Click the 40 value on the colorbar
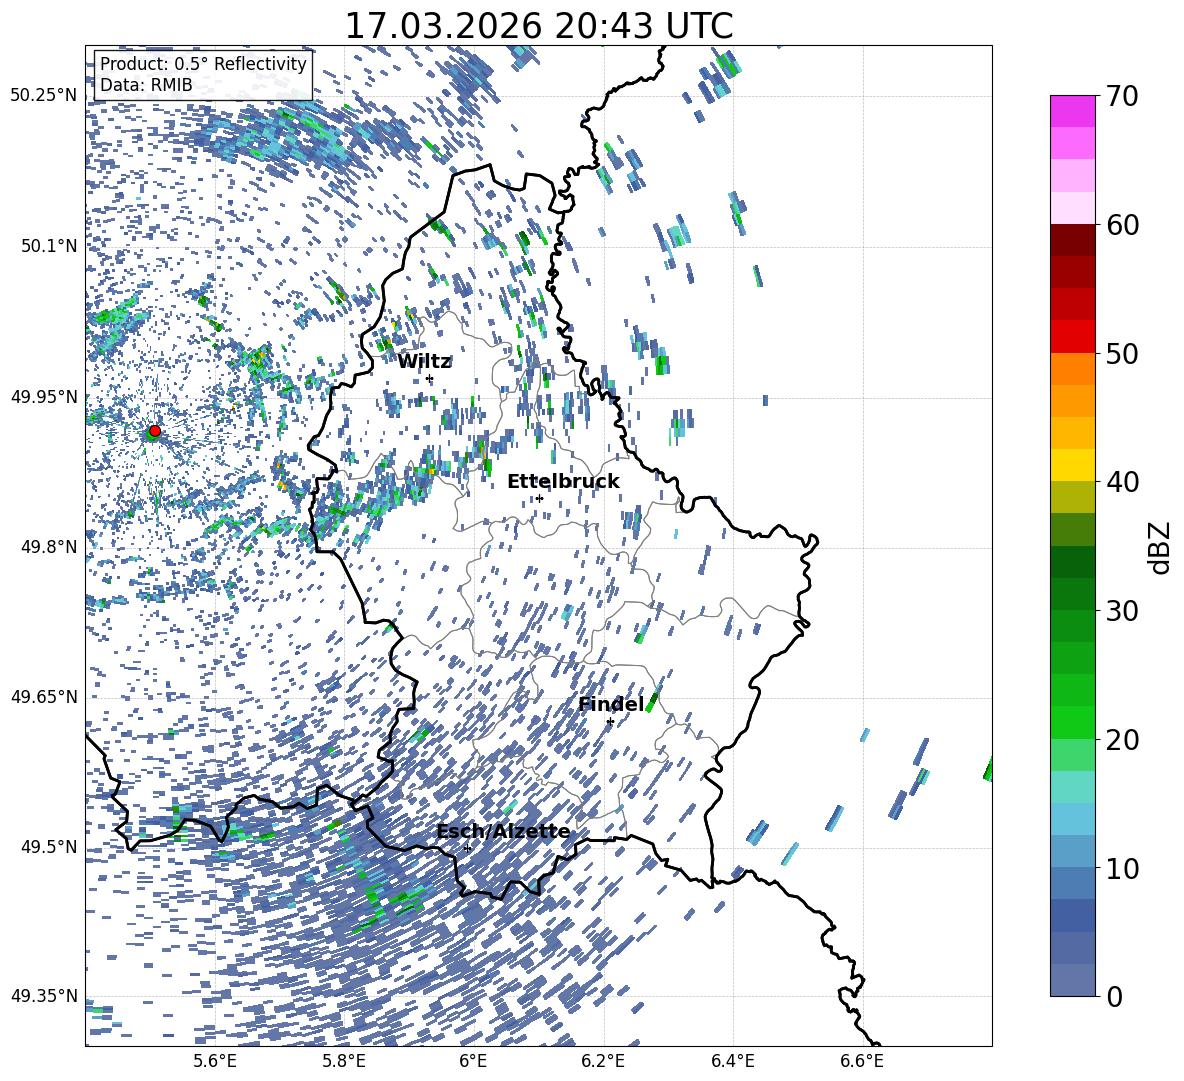1184x1081 pixels. [x=1121, y=482]
